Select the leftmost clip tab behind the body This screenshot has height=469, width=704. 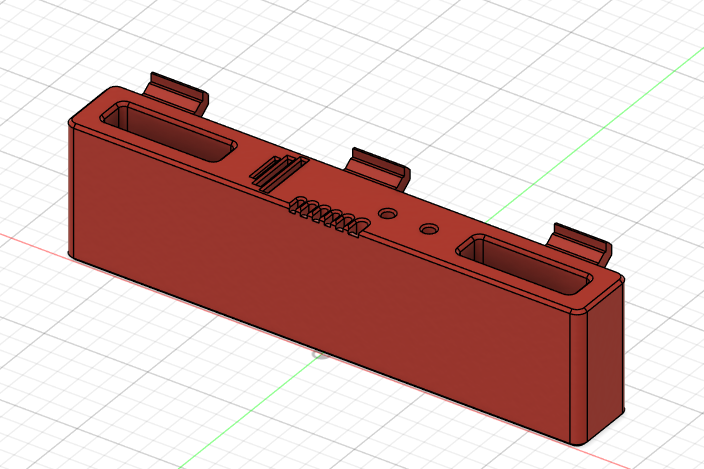pos(176,93)
